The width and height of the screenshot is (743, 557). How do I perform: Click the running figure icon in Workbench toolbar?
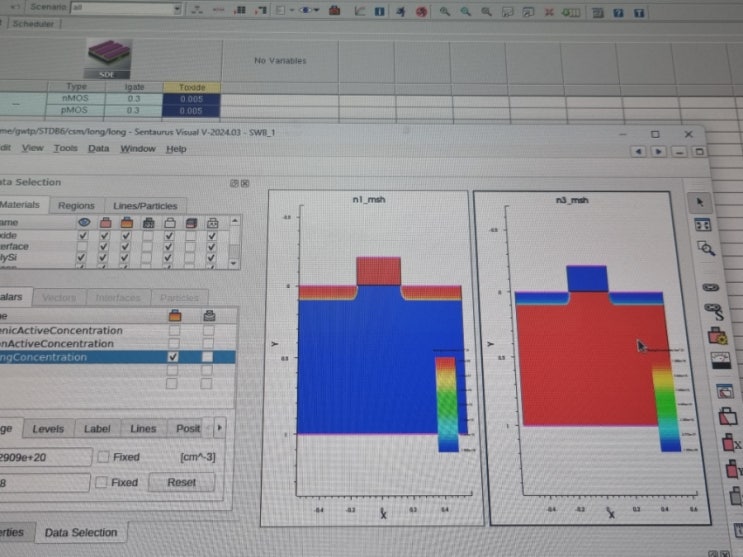tap(400, 11)
